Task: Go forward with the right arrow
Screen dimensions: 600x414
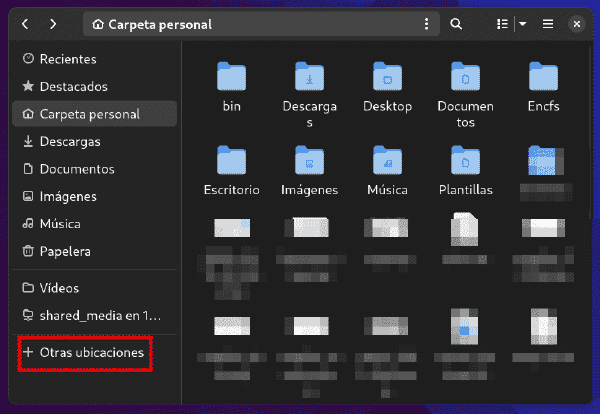Action: (53, 24)
